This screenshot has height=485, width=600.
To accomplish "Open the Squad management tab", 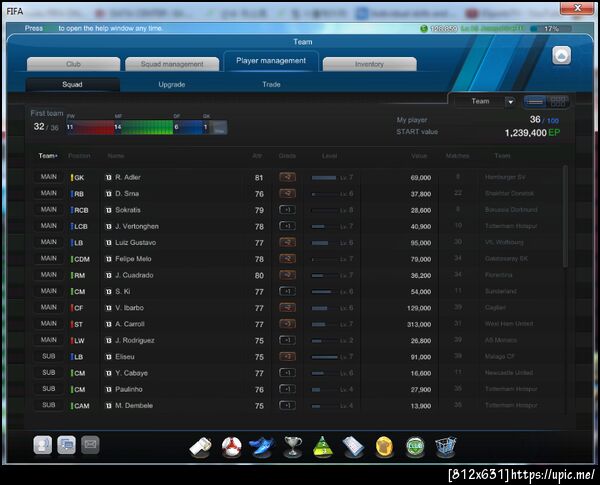I will [172, 64].
